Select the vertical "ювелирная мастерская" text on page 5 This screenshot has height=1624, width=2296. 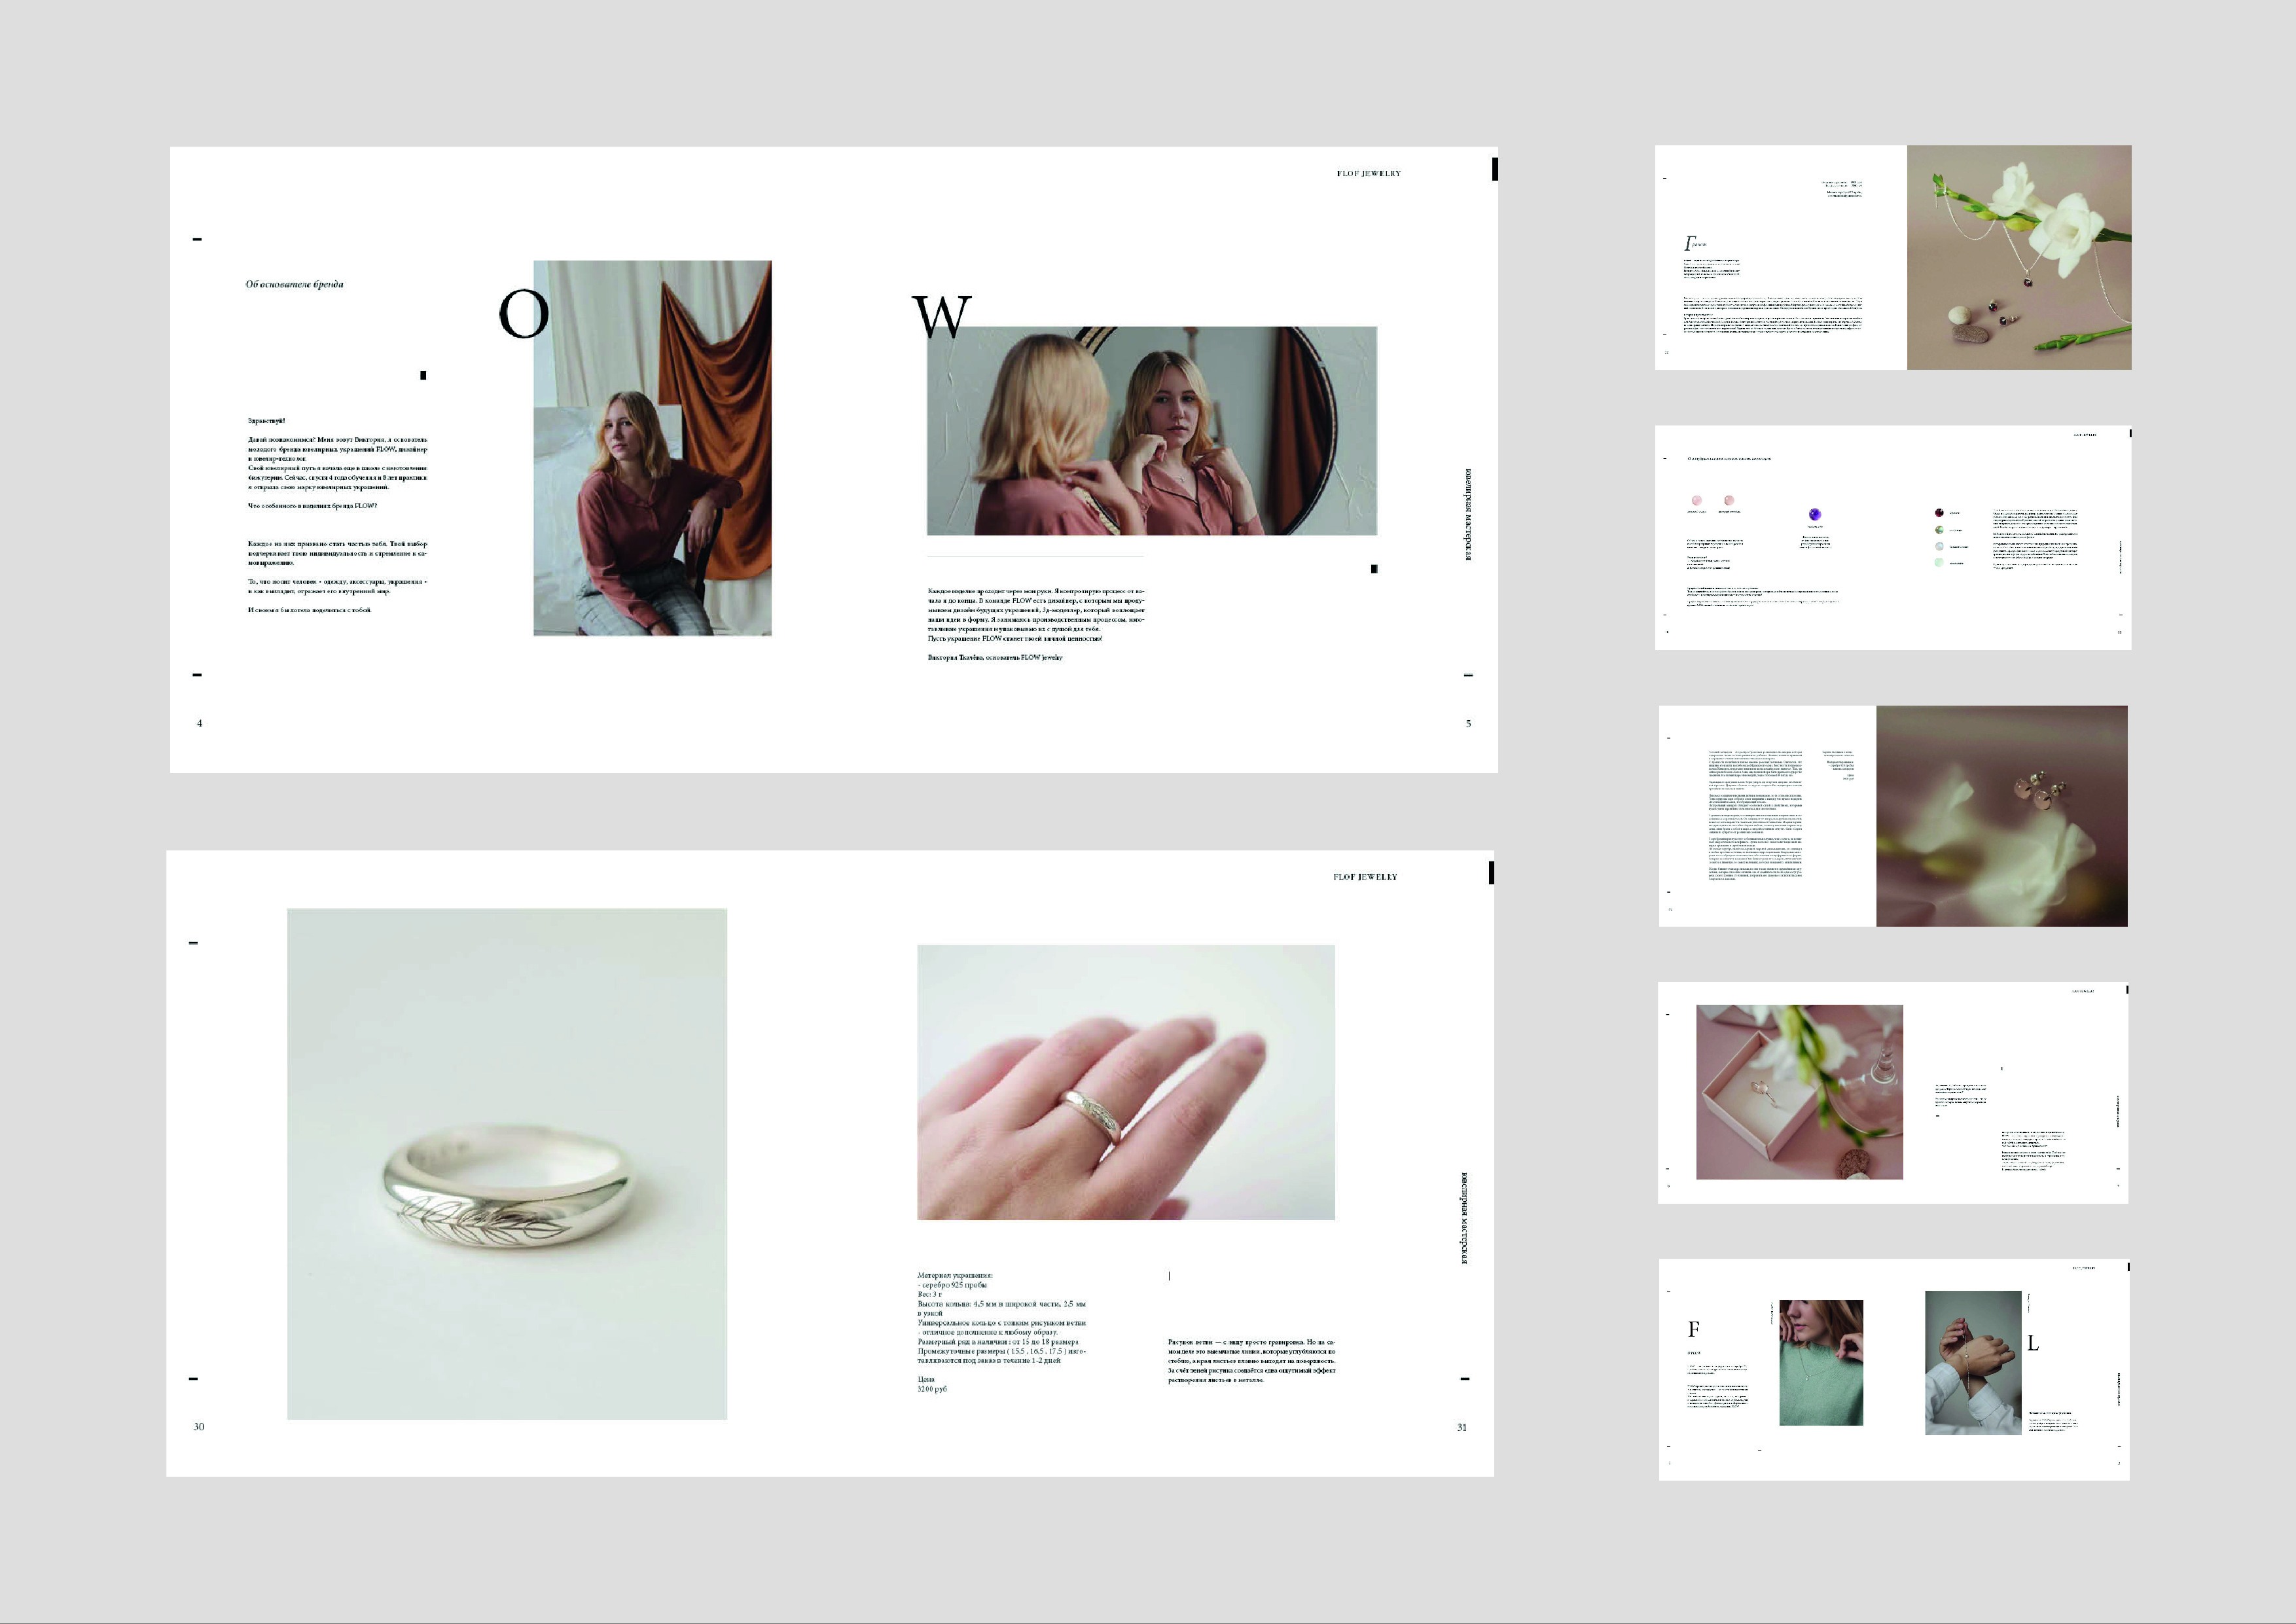point(1468,514)
